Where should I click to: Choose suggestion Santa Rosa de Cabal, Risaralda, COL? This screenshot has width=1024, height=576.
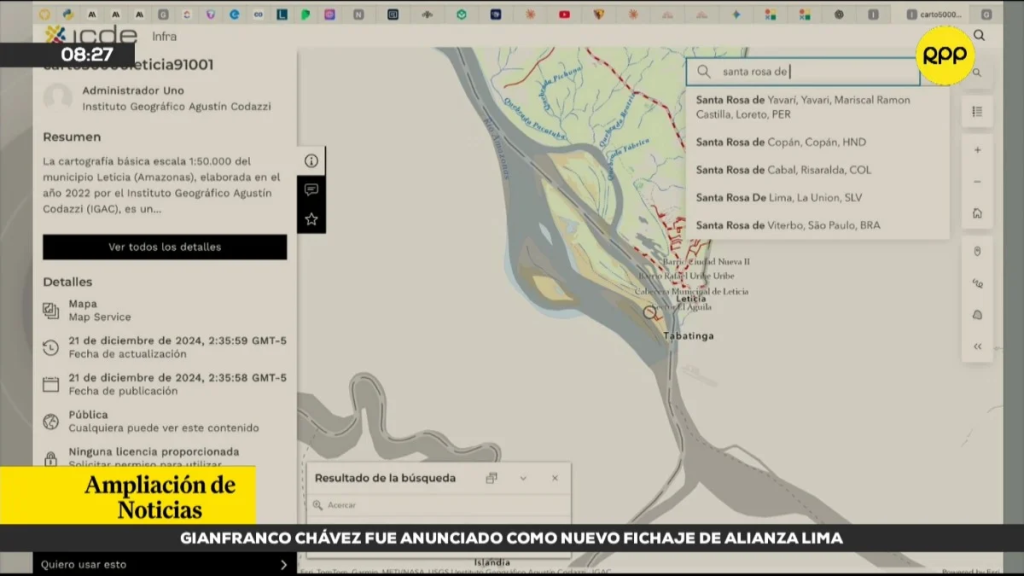click(x=817, y=170)
